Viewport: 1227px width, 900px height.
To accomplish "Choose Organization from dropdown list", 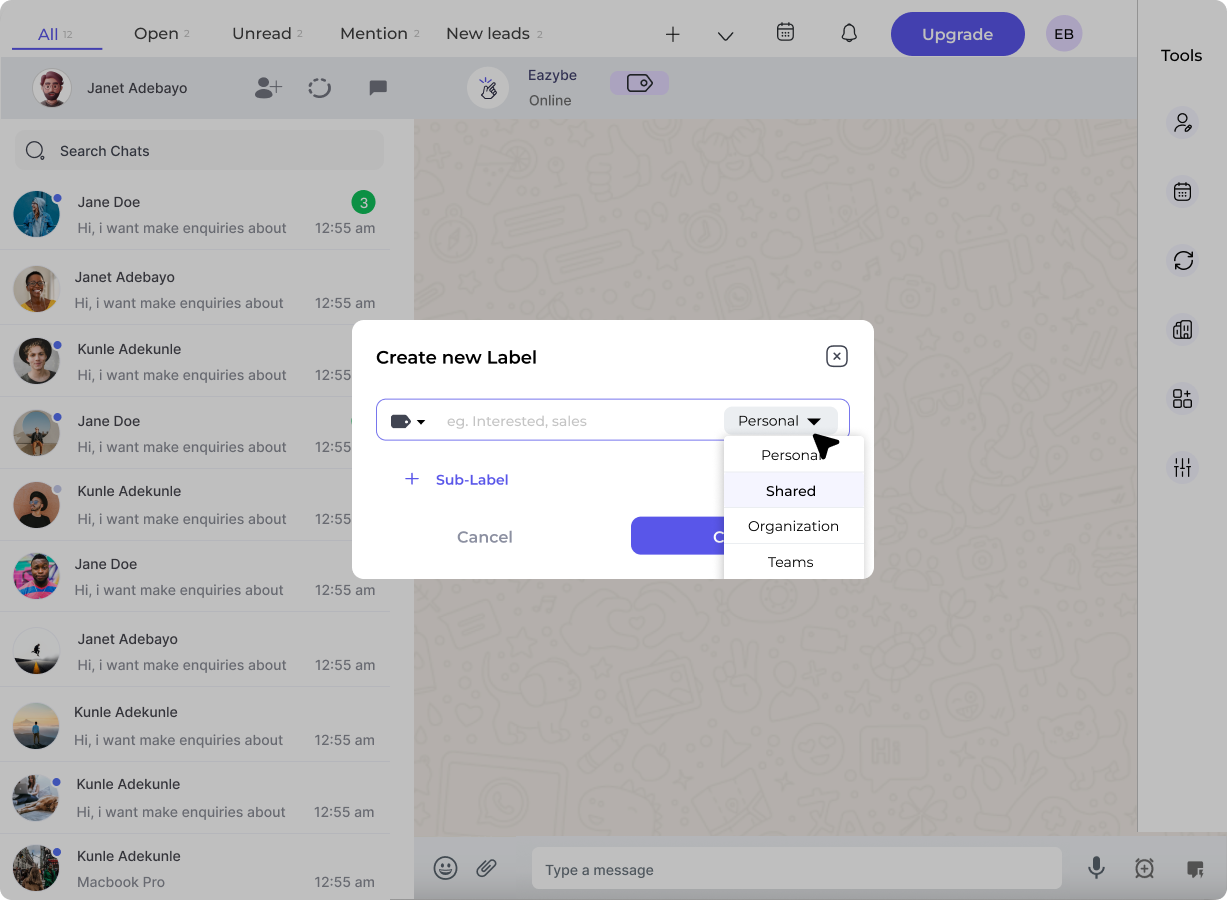I will (793, 526).
